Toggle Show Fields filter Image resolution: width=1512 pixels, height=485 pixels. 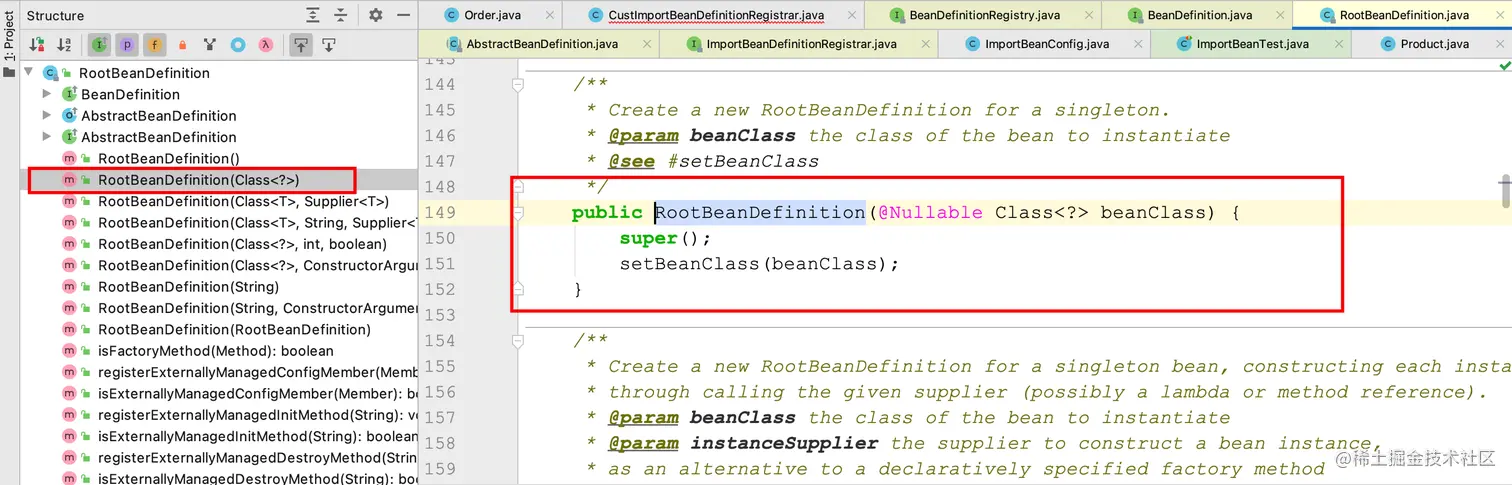(x=155, y=45)
